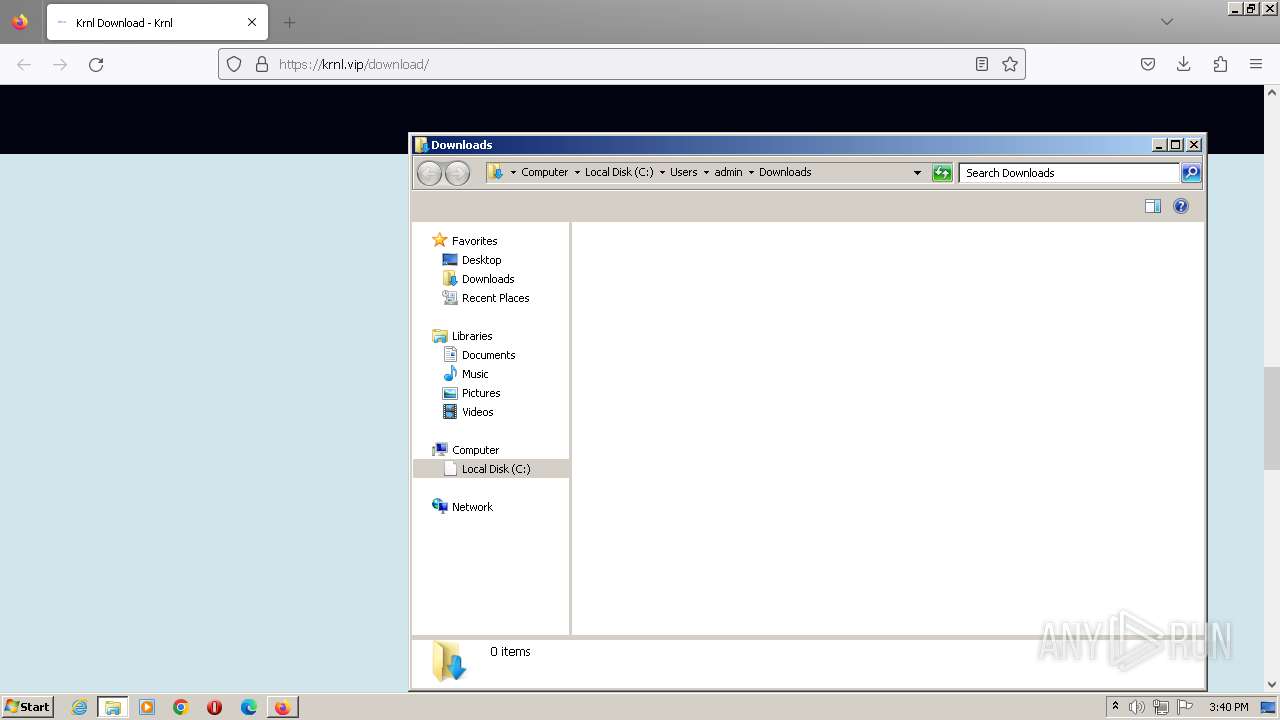
Task: Select Favorites in the navigation pane
Action: coord(474,241)
